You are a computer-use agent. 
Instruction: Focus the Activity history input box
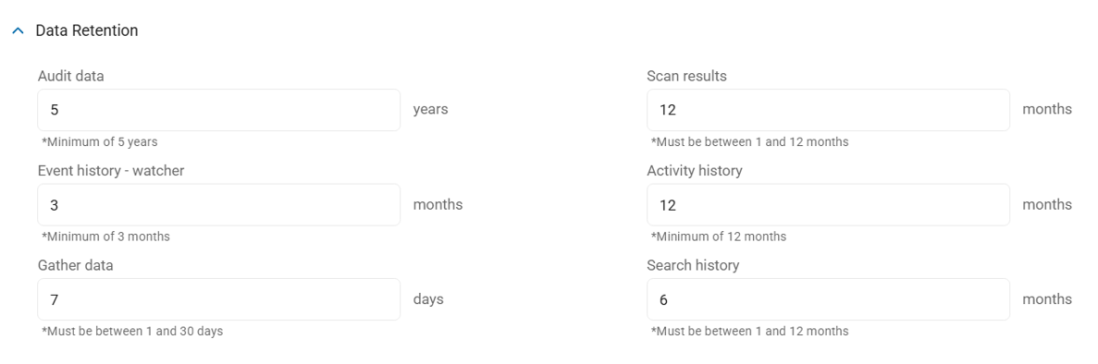point(828,204)
